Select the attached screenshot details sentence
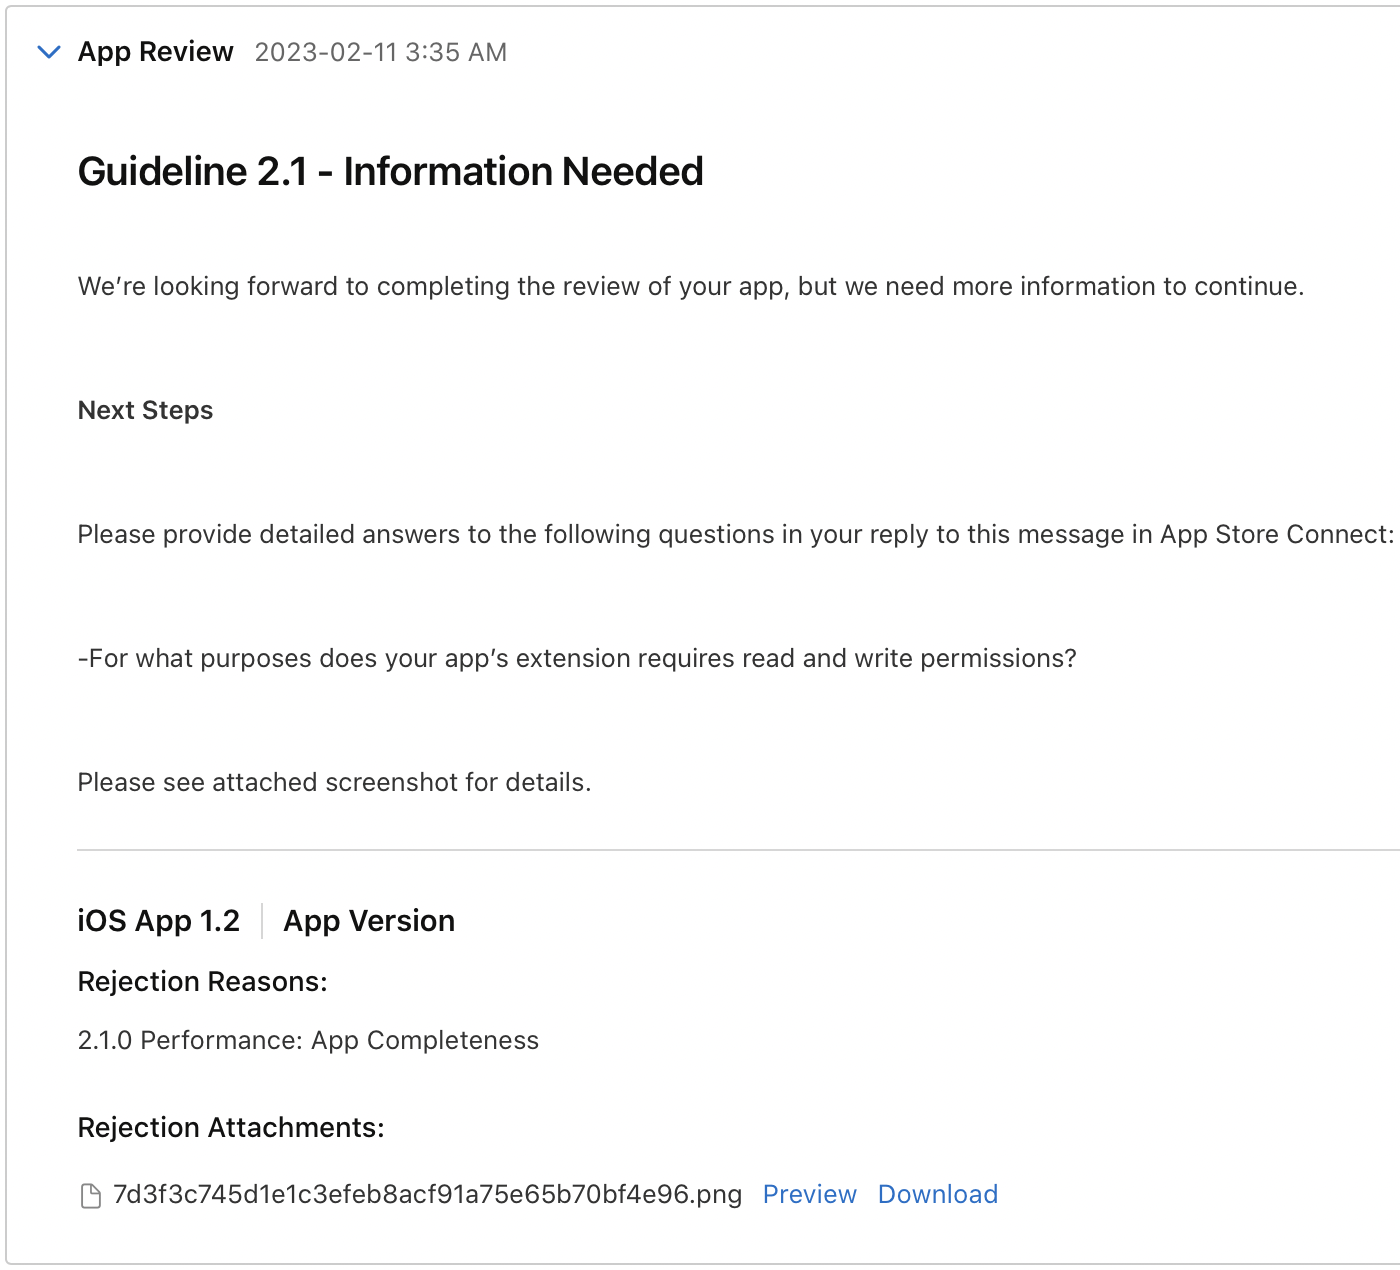The height and width of the screenshot is (1270, 1400). [x=334, y=782]
